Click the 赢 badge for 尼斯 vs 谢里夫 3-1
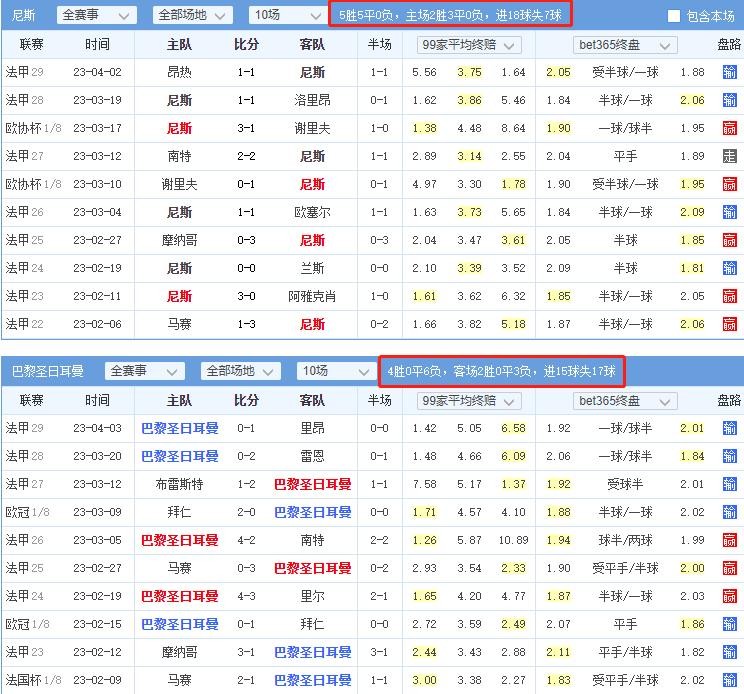Viewport: 744px width, 694px height. coord(729,129)
